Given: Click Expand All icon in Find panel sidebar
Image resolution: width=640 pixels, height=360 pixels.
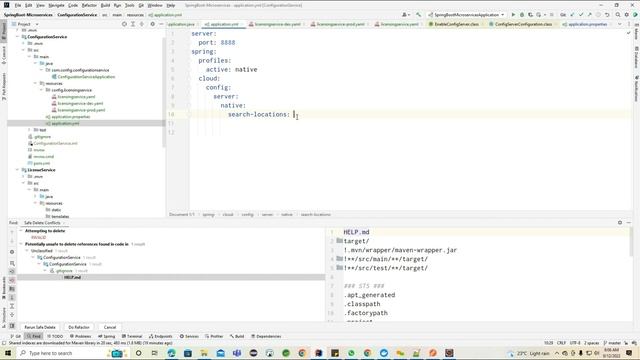Looking at the screenshot, I should (12, 306).
